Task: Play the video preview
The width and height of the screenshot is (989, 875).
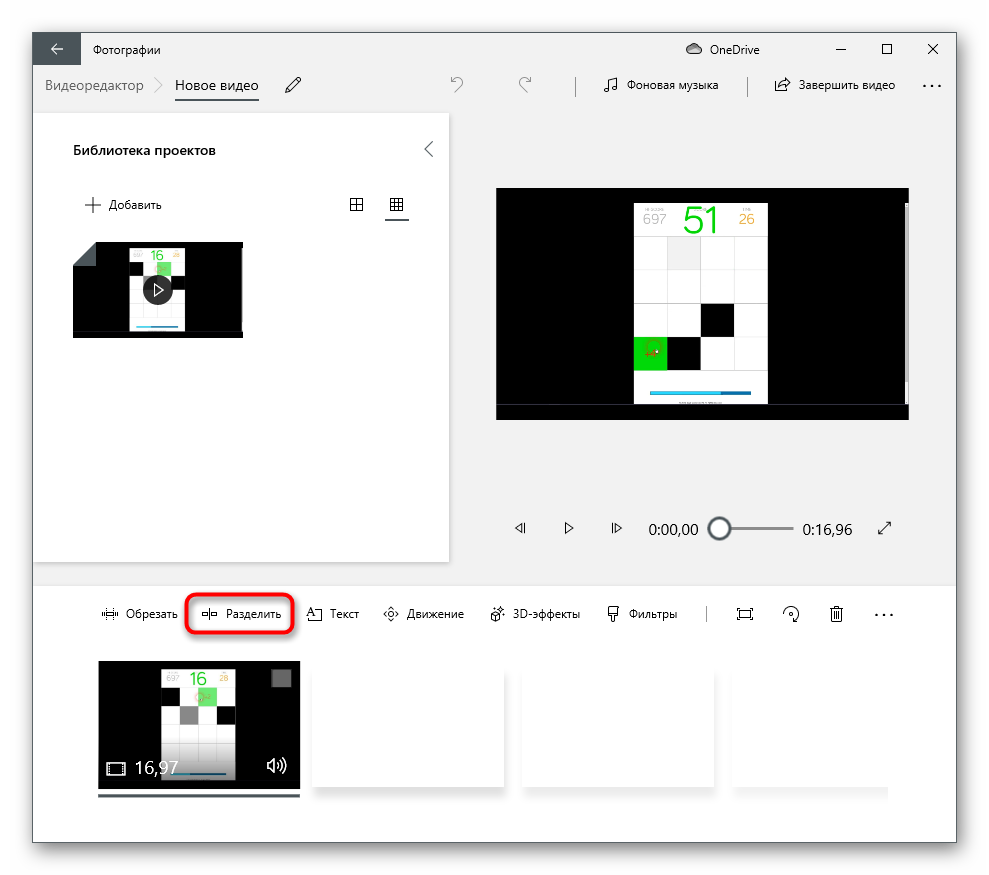Action: pyautogui.click(x=568, y=529)
